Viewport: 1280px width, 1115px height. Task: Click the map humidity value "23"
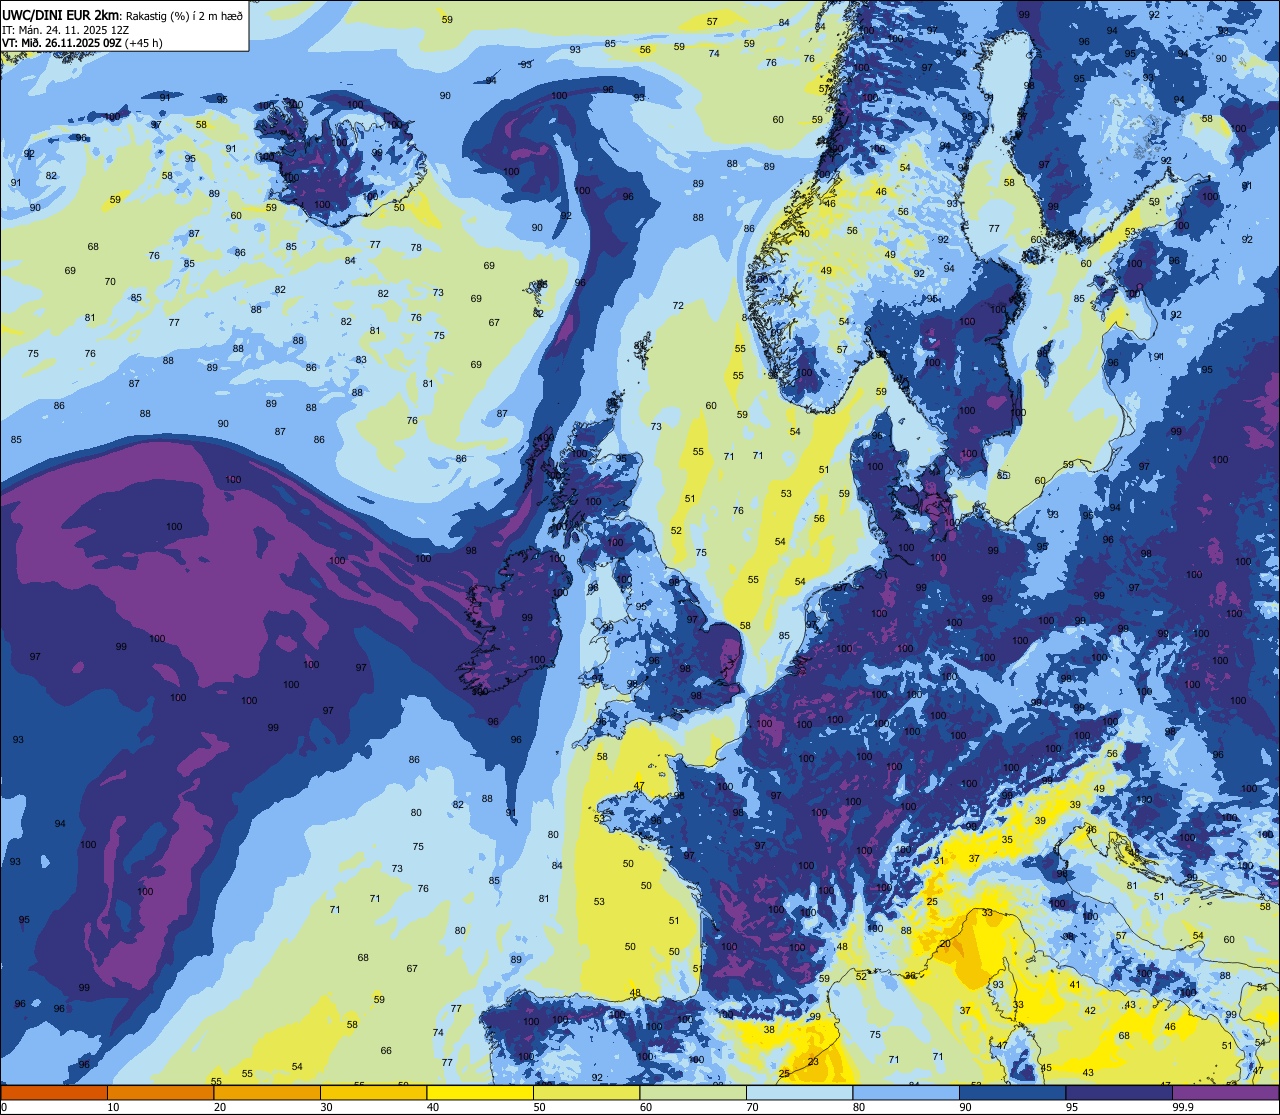814,1062
